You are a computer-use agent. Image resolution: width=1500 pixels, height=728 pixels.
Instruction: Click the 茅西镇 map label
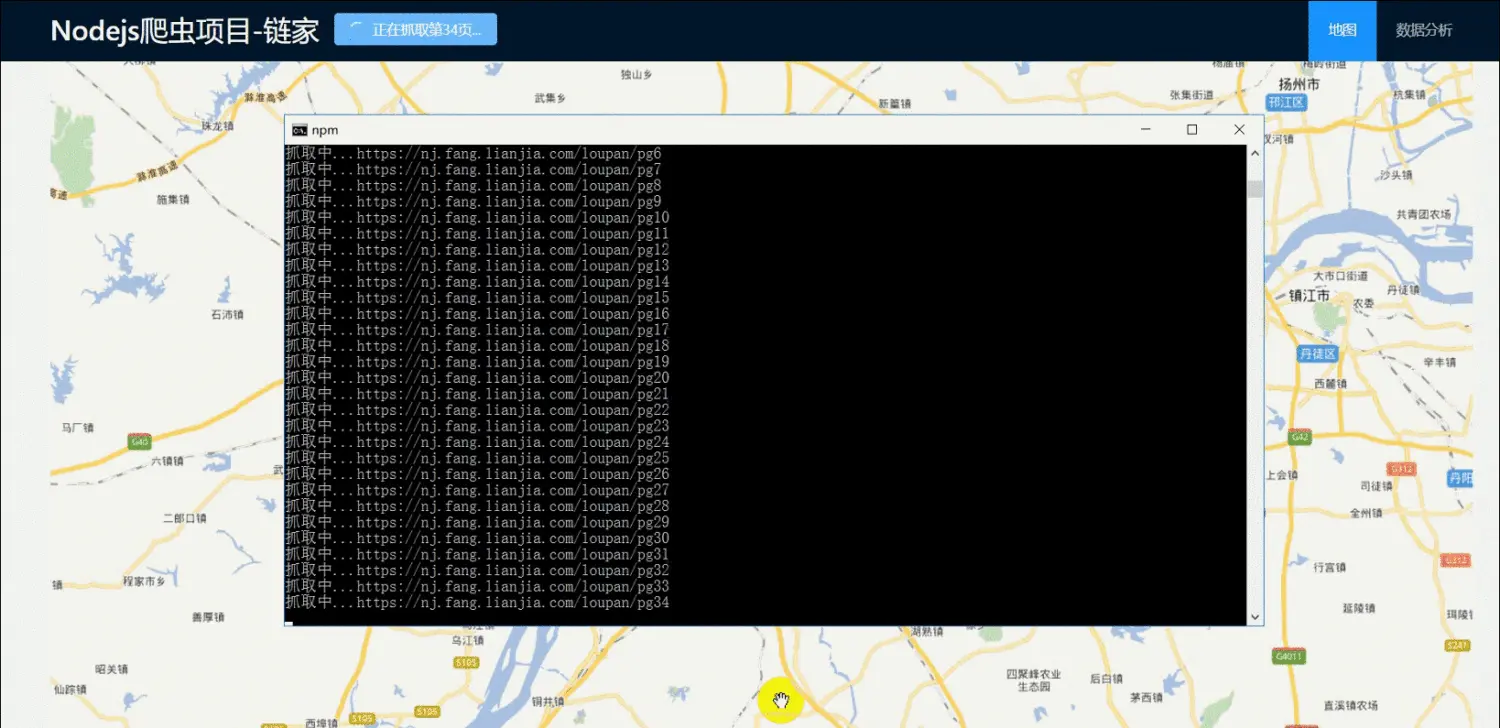tap(1146, 698)
